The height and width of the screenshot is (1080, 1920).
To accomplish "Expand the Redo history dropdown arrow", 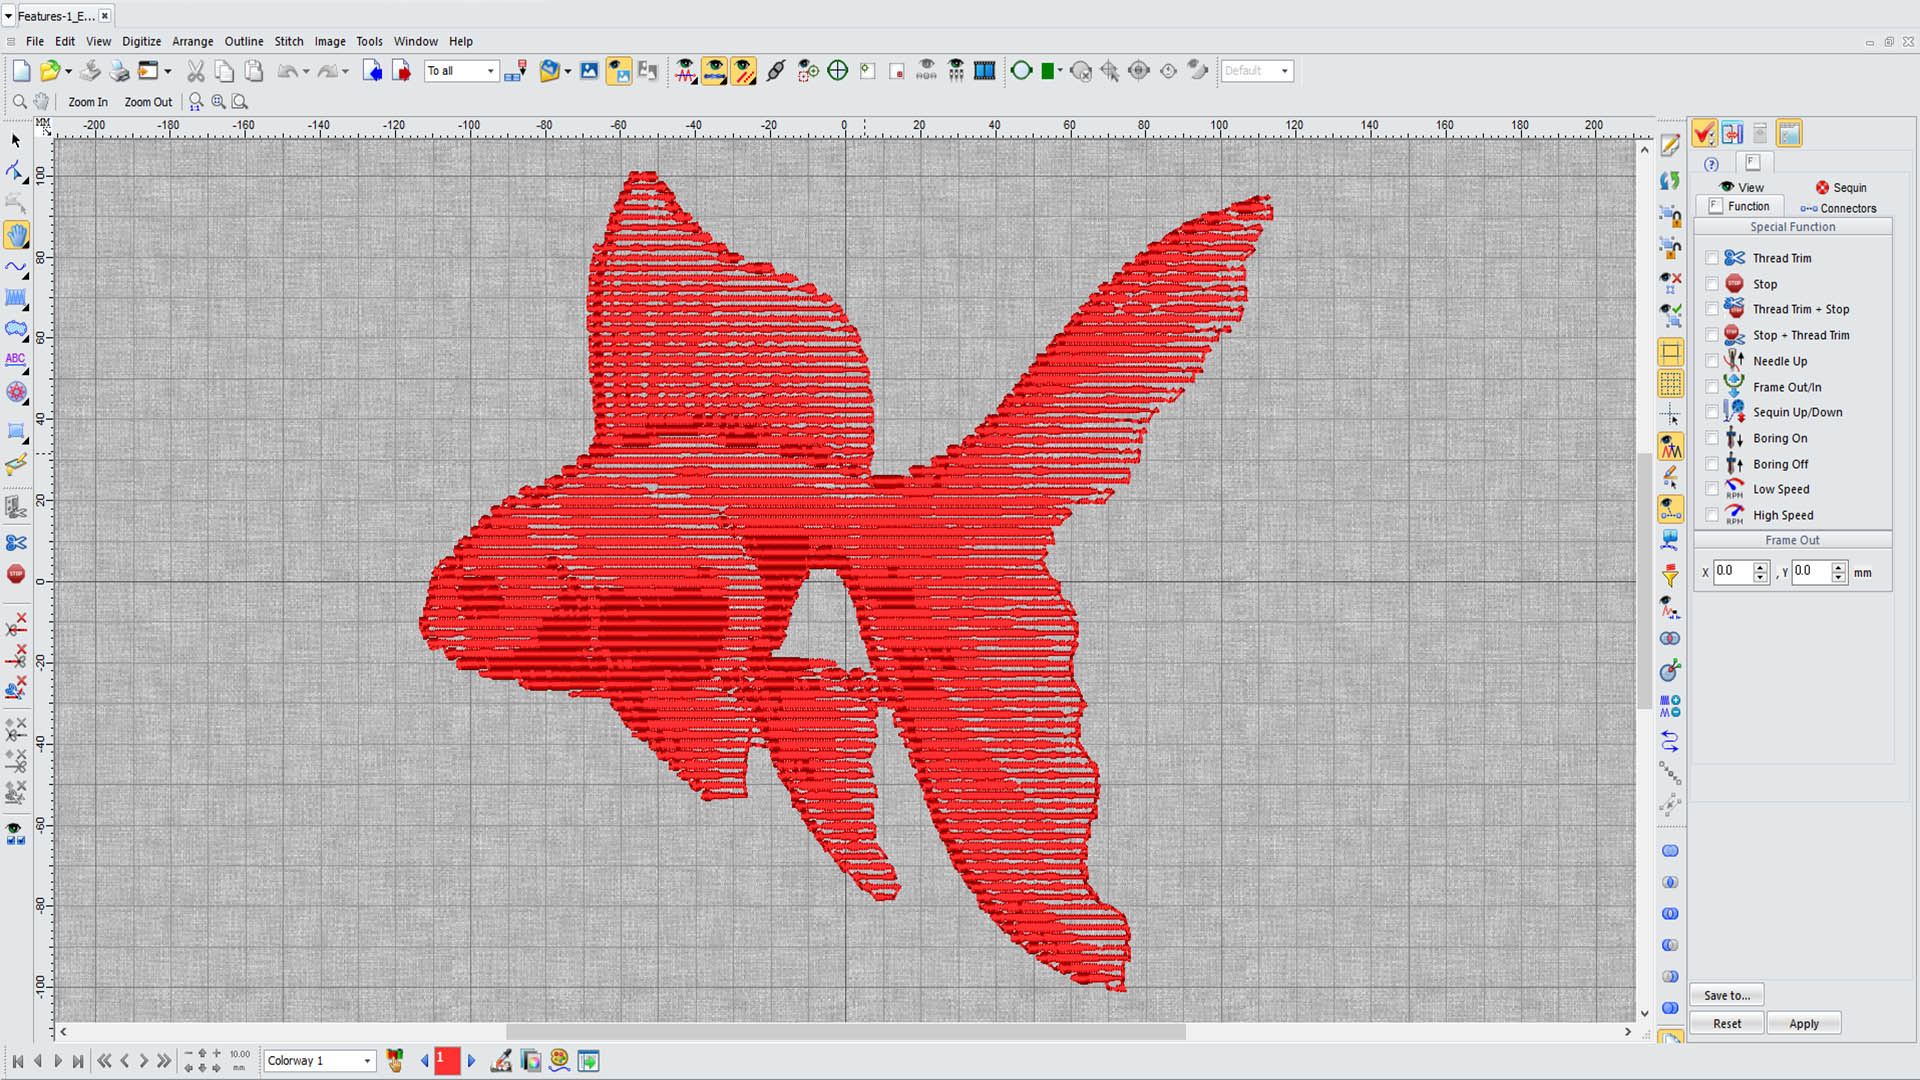I will [x=345, y=71].
